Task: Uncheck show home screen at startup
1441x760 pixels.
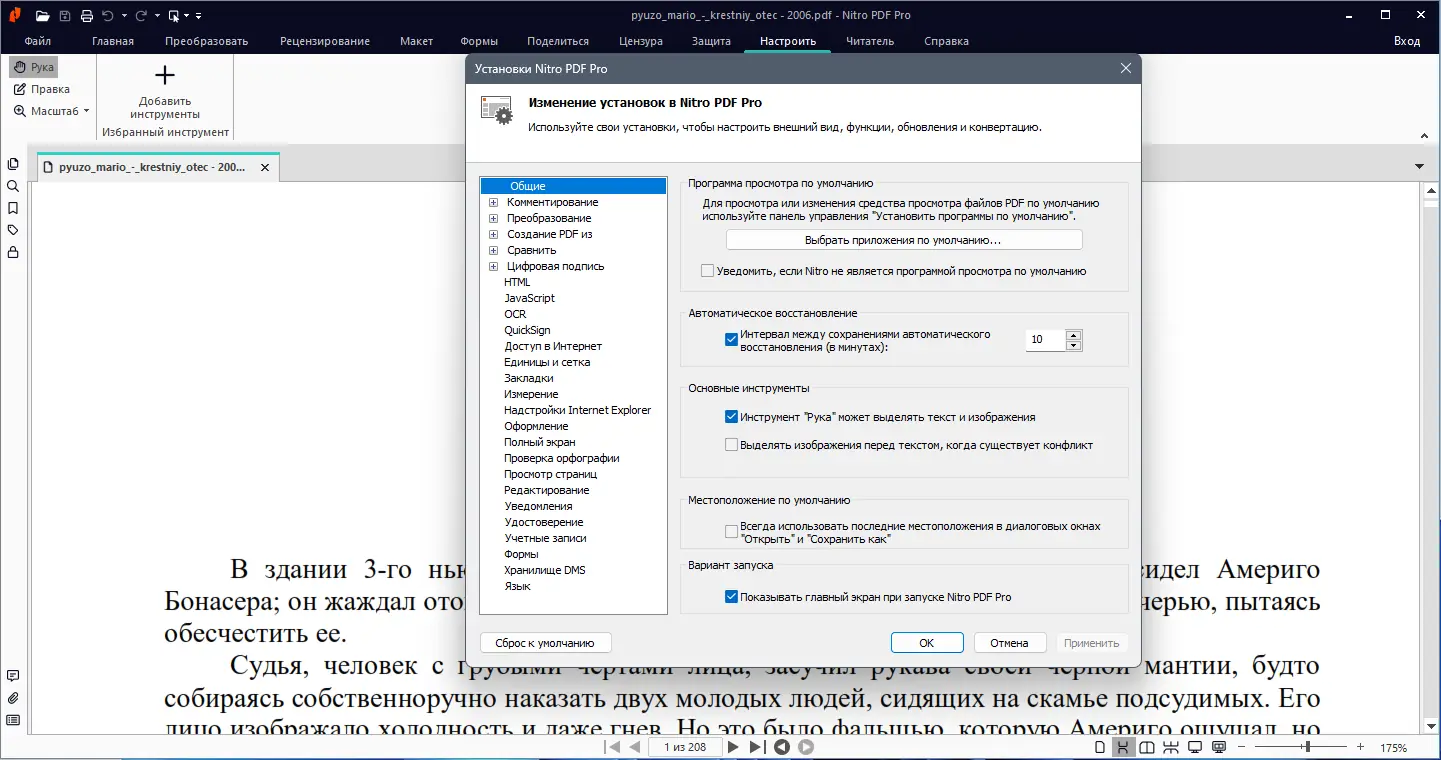Action: click(732, 597)
